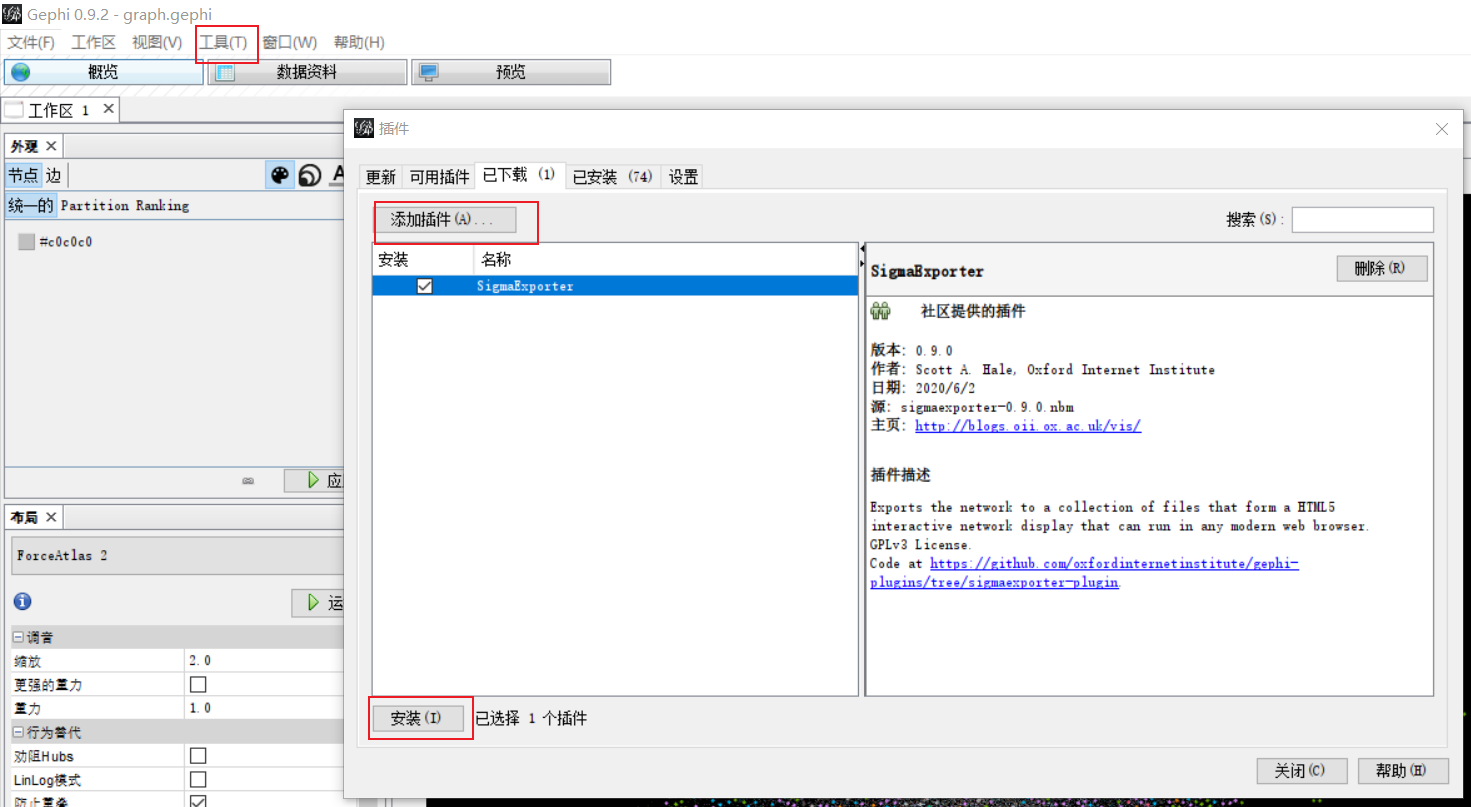The height and width of the screenshot is (807, 1471).
Task: Close the 布局 panel tab
Action: coord(51,517)
